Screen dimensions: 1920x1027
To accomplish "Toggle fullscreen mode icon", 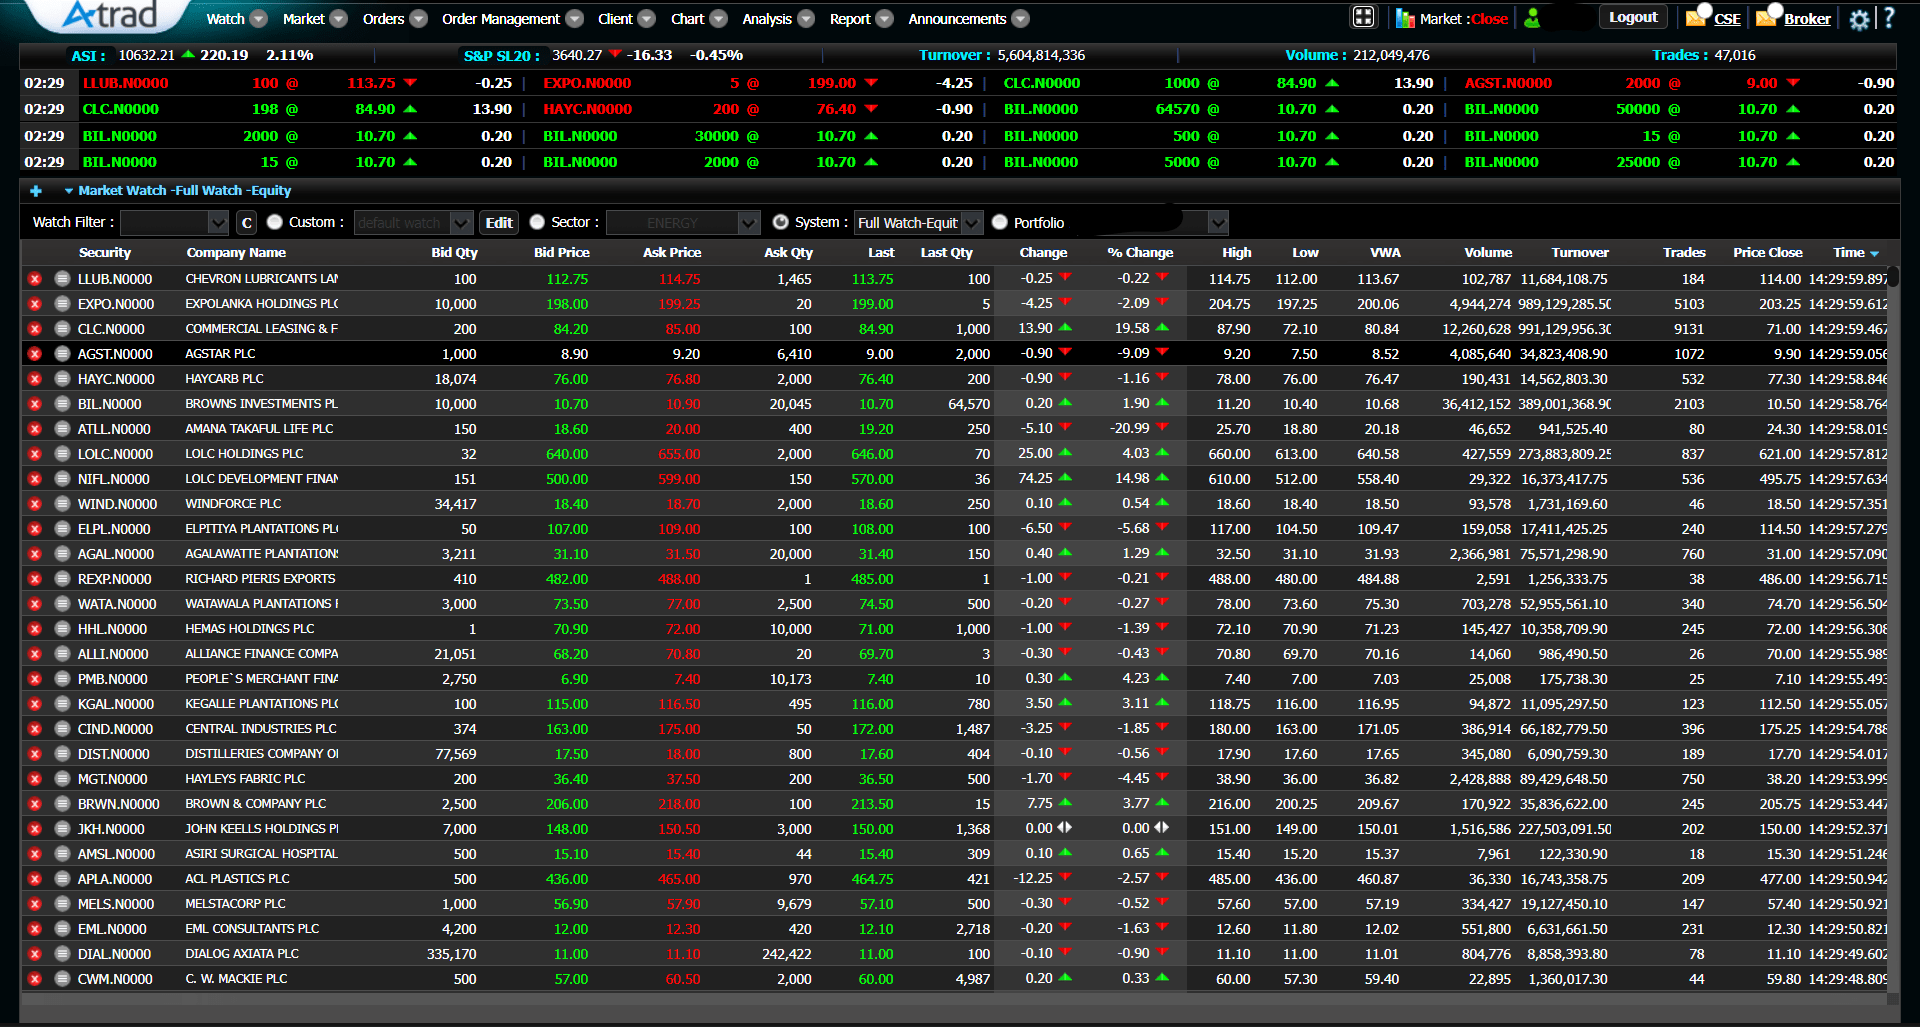I will (1363, 17).
